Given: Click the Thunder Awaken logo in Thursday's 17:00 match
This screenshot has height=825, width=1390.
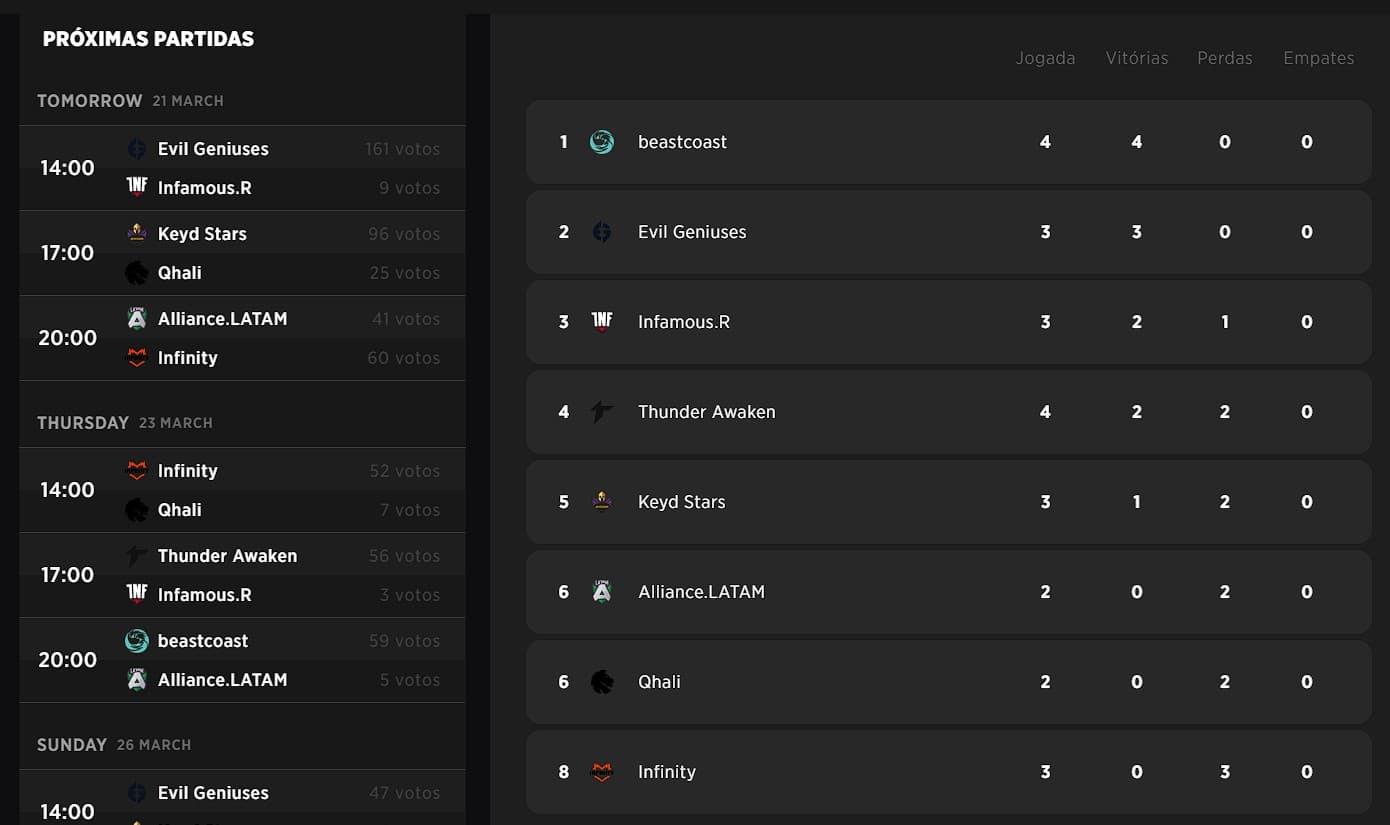Looking at the screenshot, I should pos(137,556).
